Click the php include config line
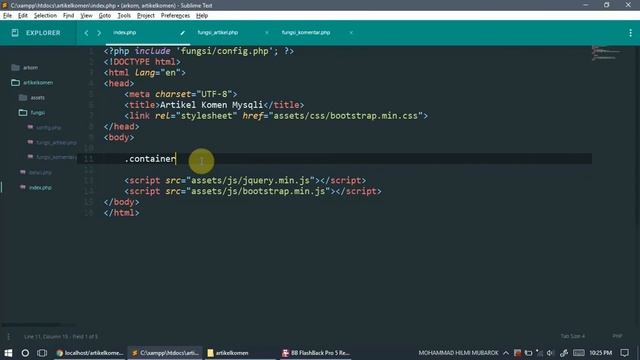This screenshot has height=360, width=640. 198,51
